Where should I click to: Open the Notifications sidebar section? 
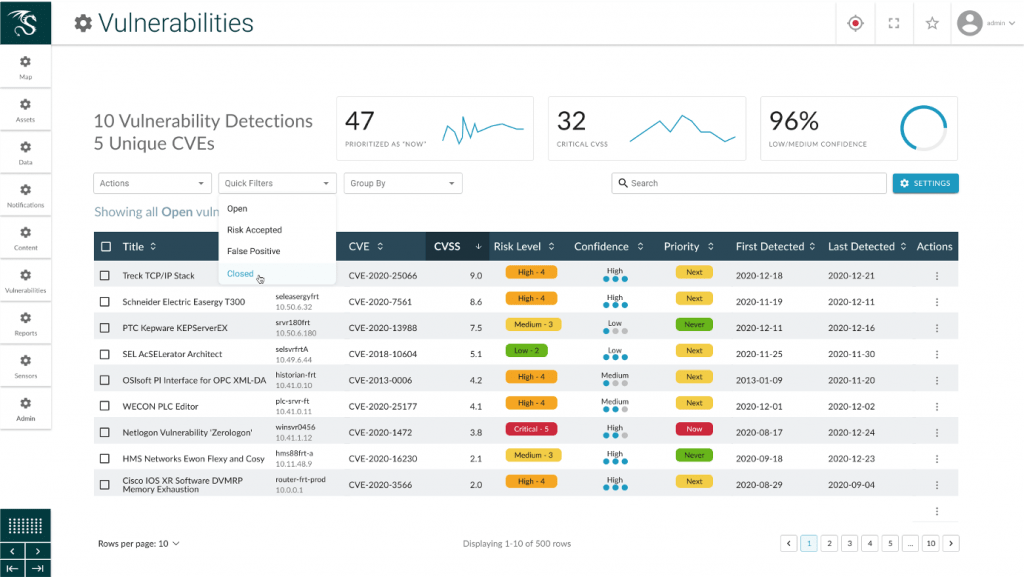click(25, 196)
